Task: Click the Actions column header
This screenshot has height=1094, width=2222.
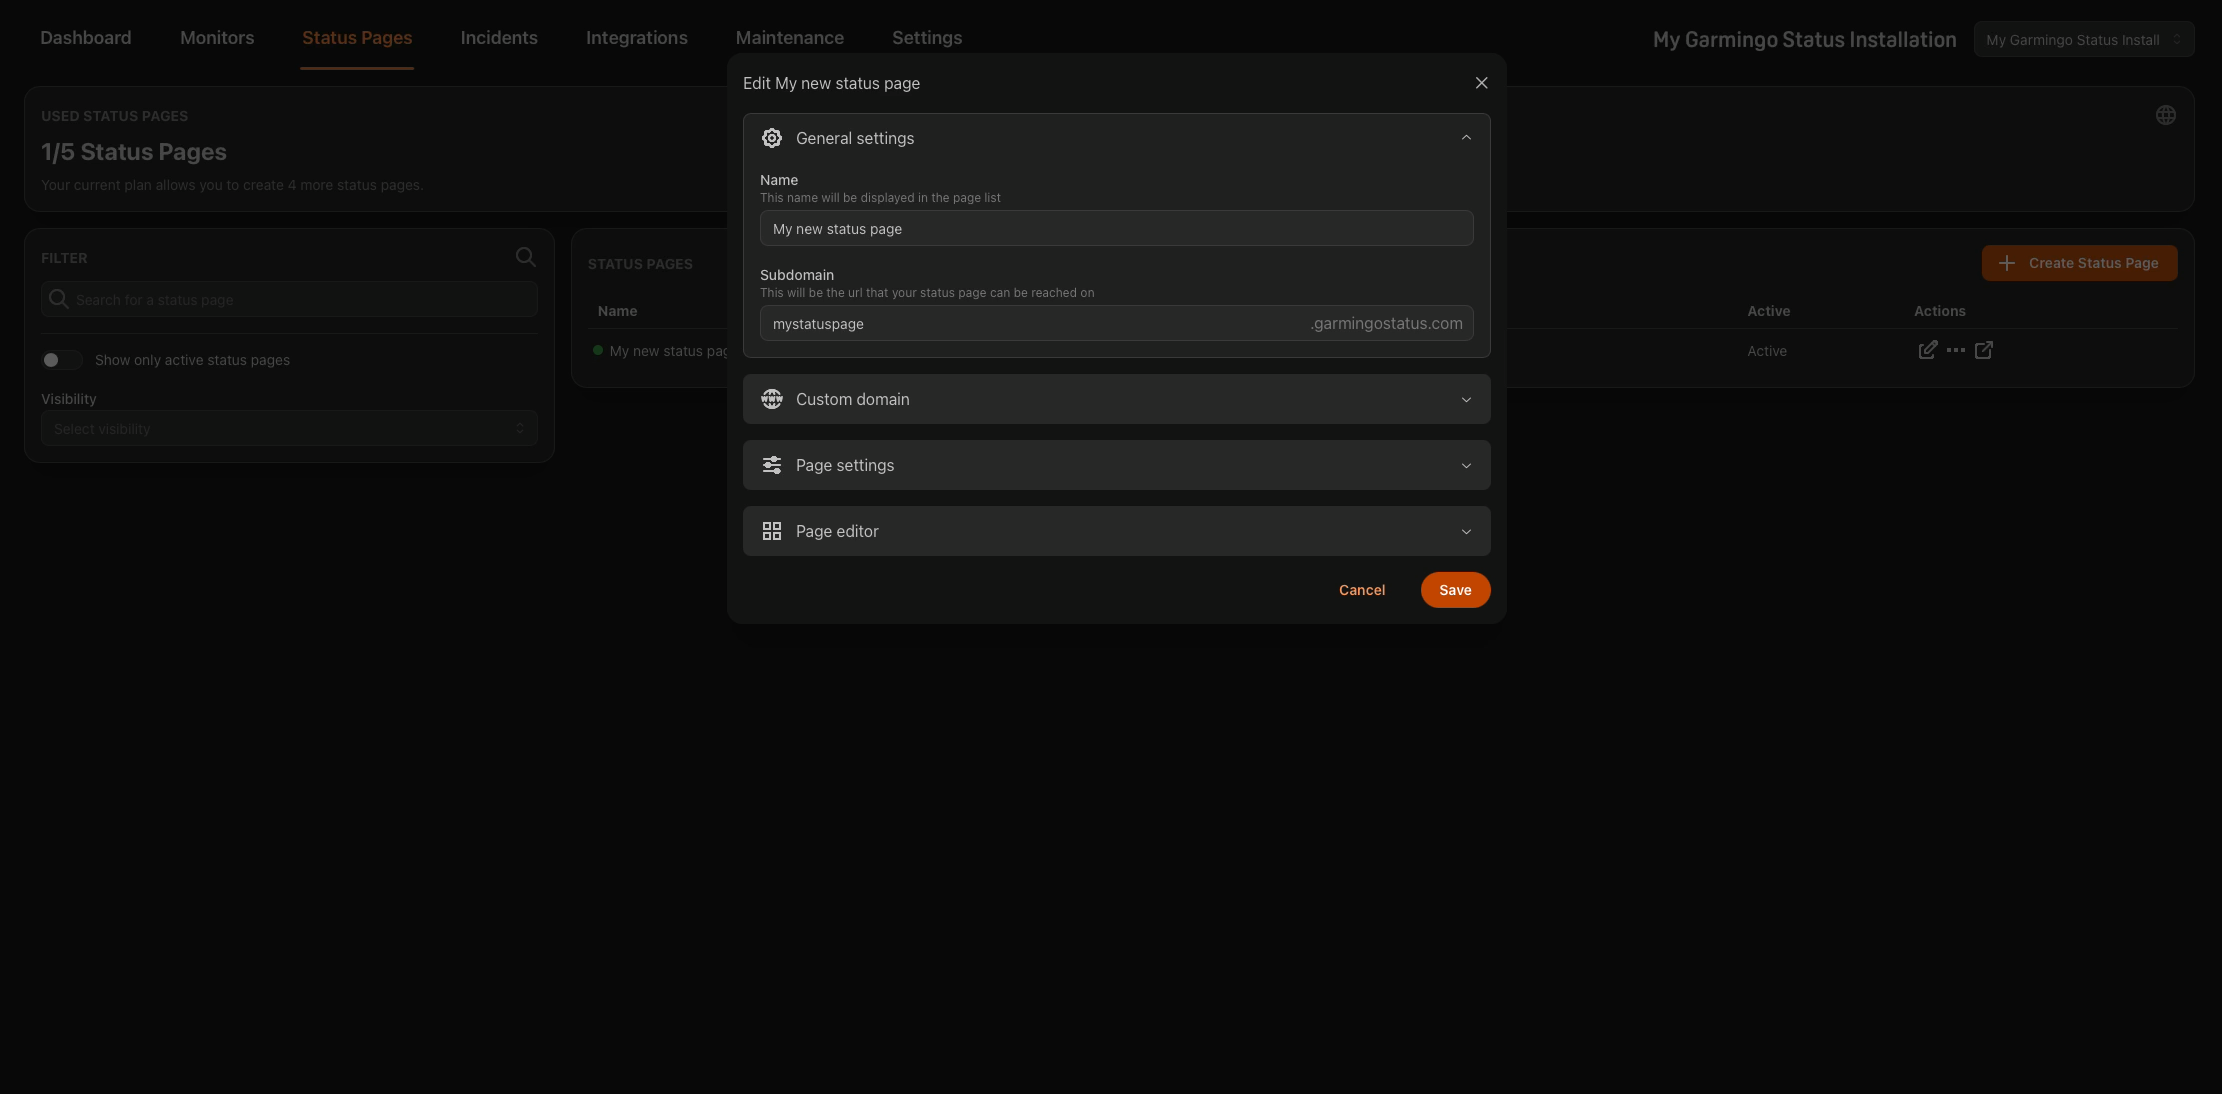Action: point(1939,311)
